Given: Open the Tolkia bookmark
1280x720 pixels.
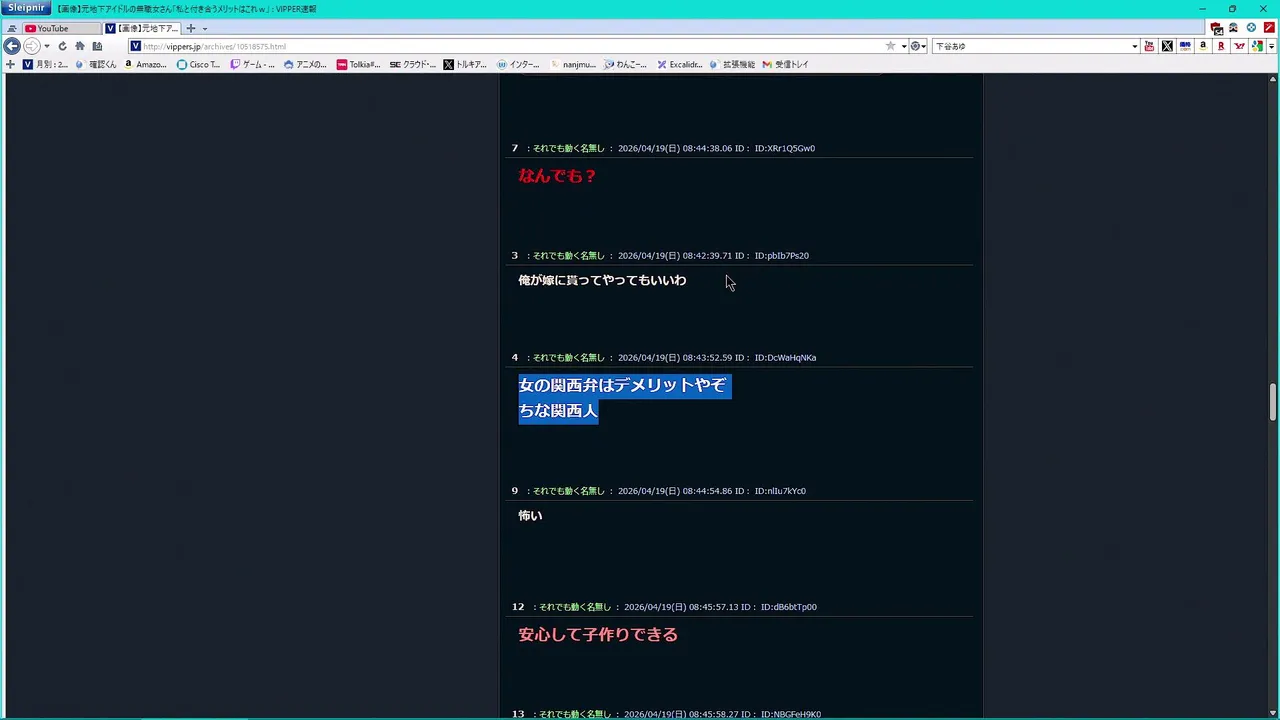Looking at the screenshot, I should click(x=358, y=64).
